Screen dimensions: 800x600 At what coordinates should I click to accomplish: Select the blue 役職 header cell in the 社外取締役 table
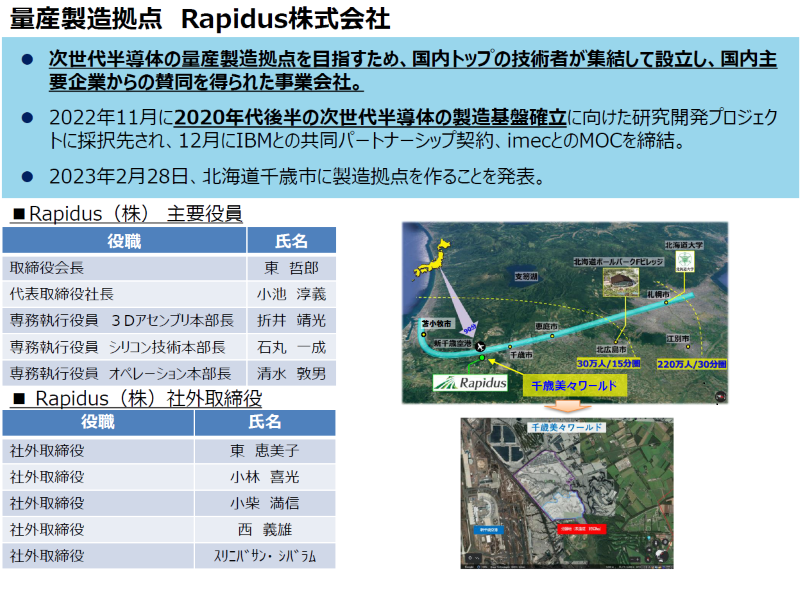(98, 421)
